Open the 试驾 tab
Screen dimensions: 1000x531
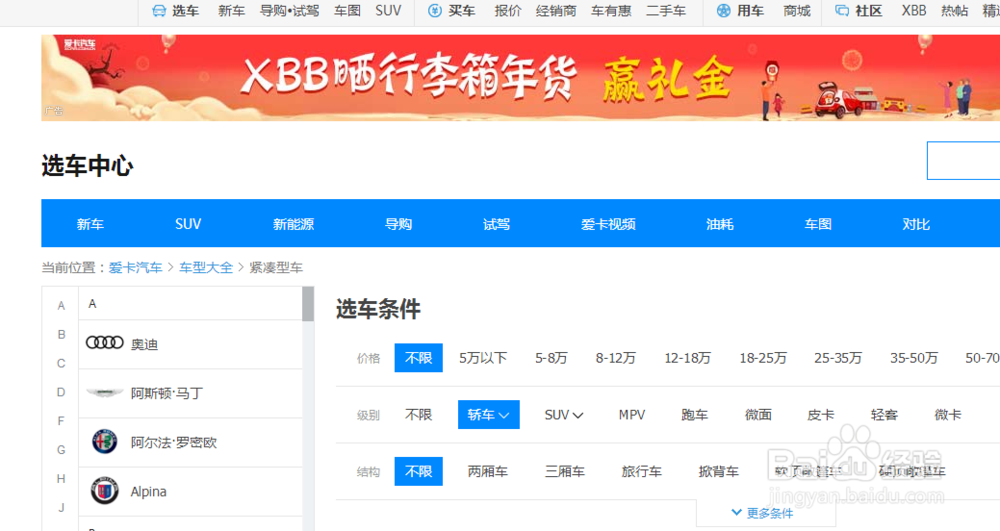(496, 224)
